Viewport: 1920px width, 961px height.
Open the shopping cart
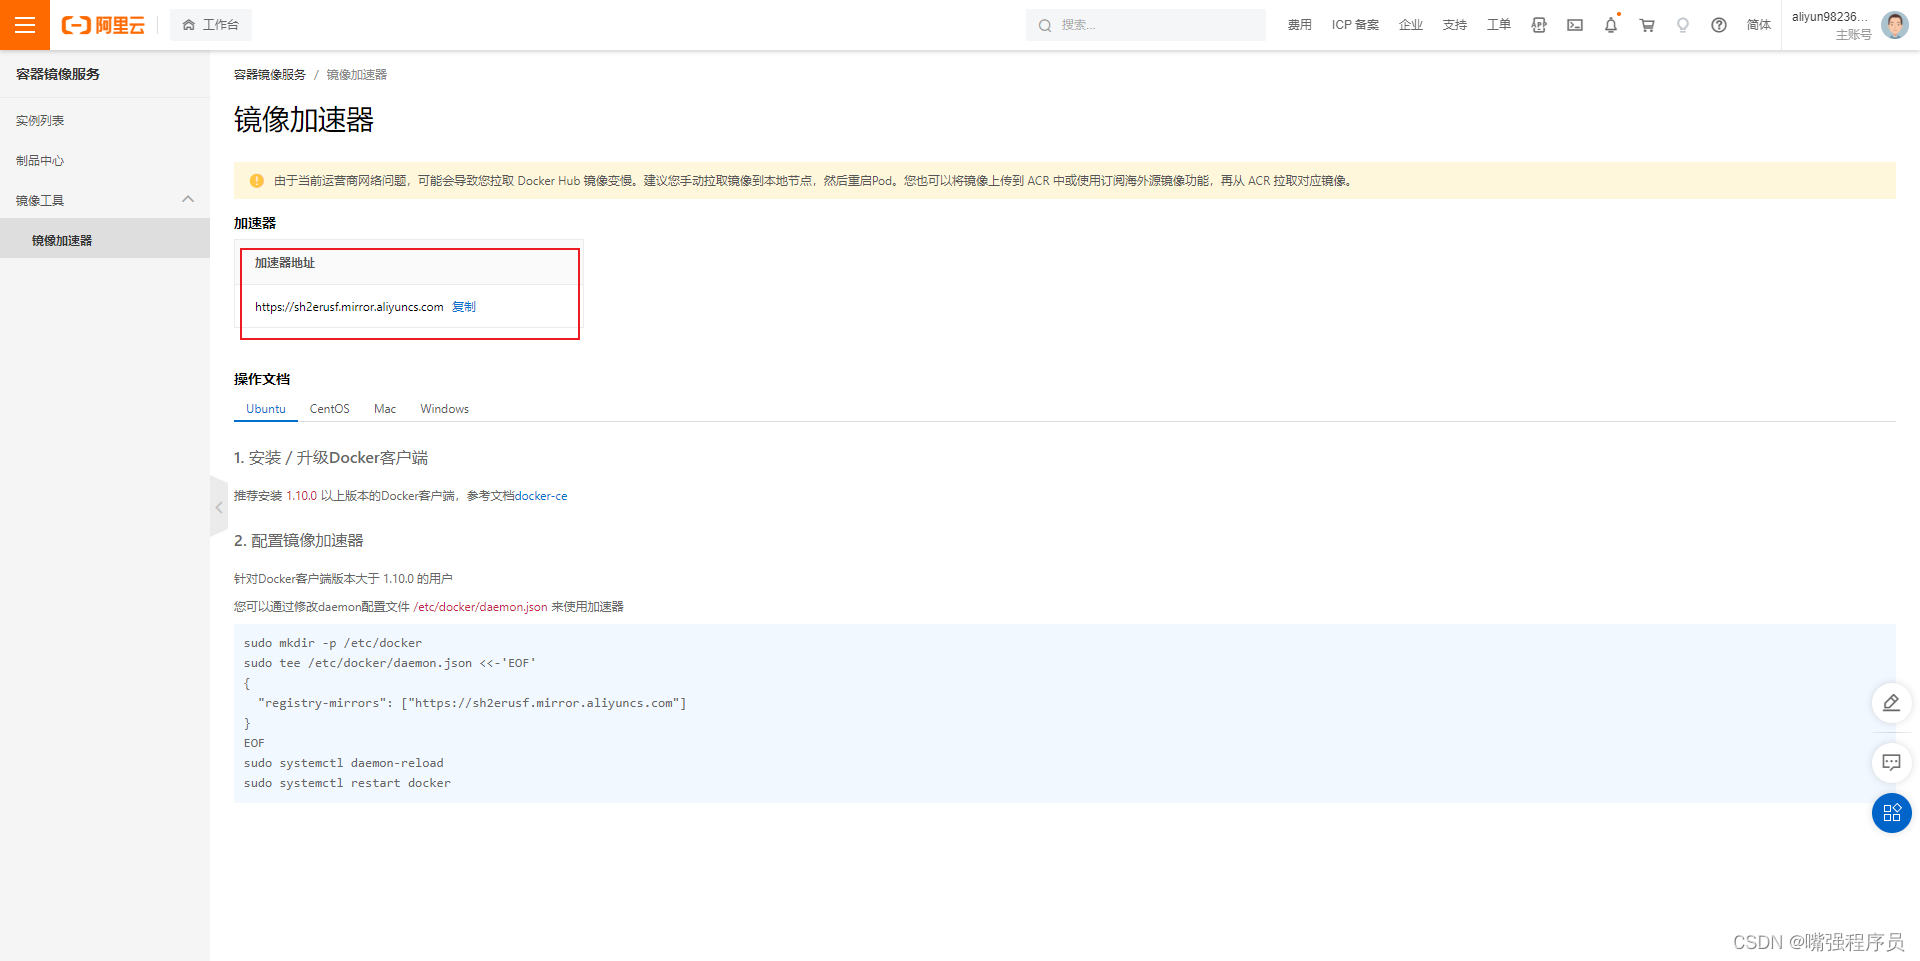click(x=1647, y=25)
